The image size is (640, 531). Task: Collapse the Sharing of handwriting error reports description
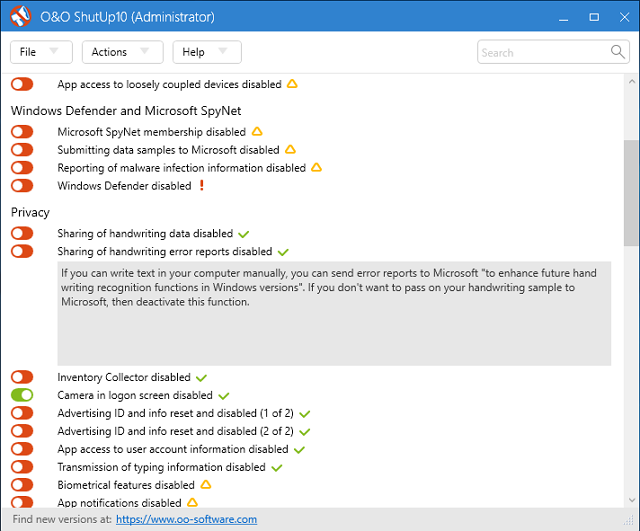point(164,251)
